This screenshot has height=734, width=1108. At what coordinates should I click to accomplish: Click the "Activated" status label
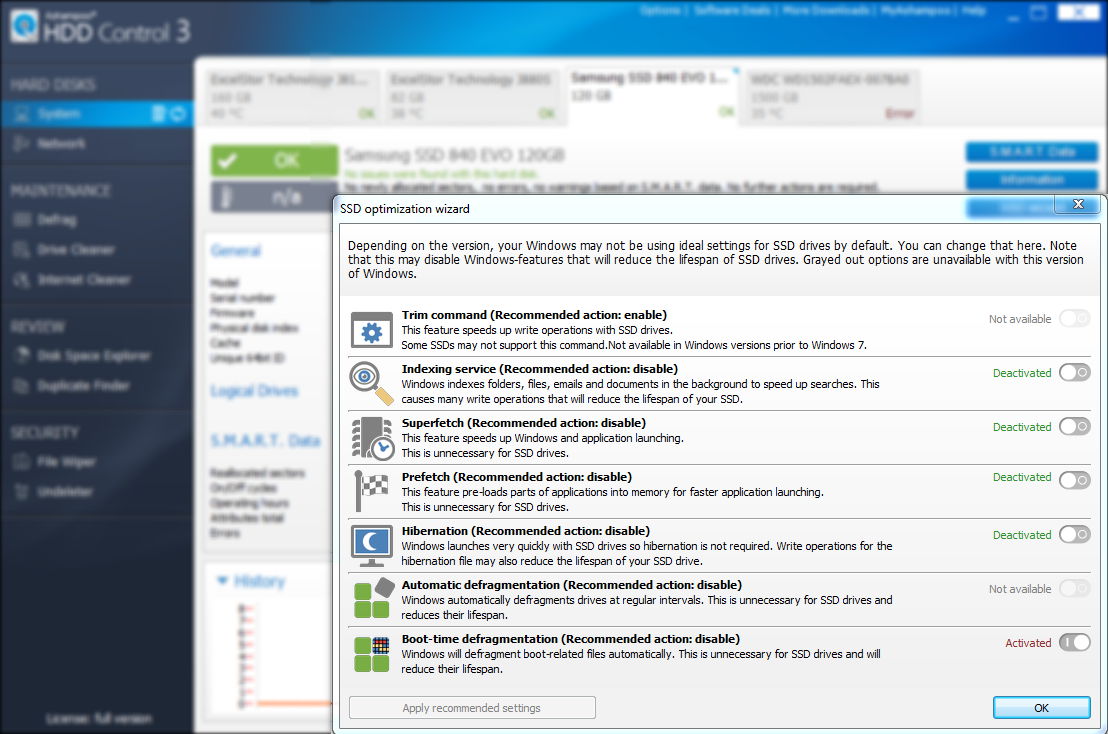point(1028,643)
